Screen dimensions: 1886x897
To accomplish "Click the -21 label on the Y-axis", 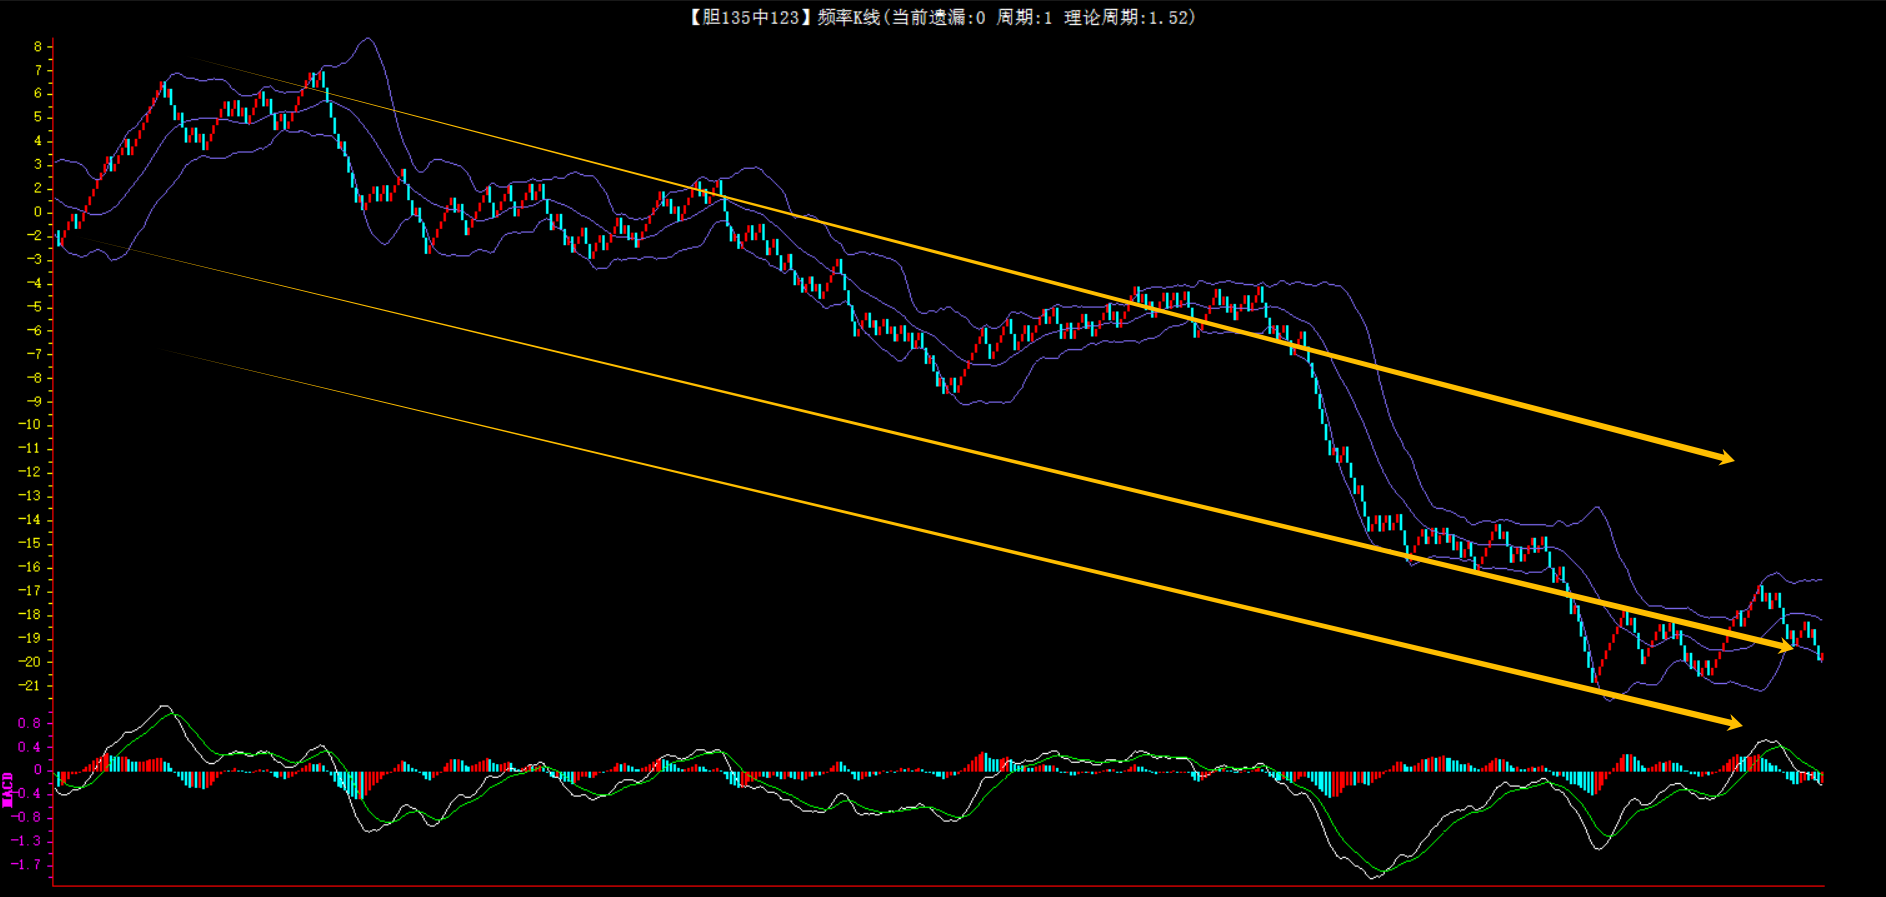I will tap(31, 686).
